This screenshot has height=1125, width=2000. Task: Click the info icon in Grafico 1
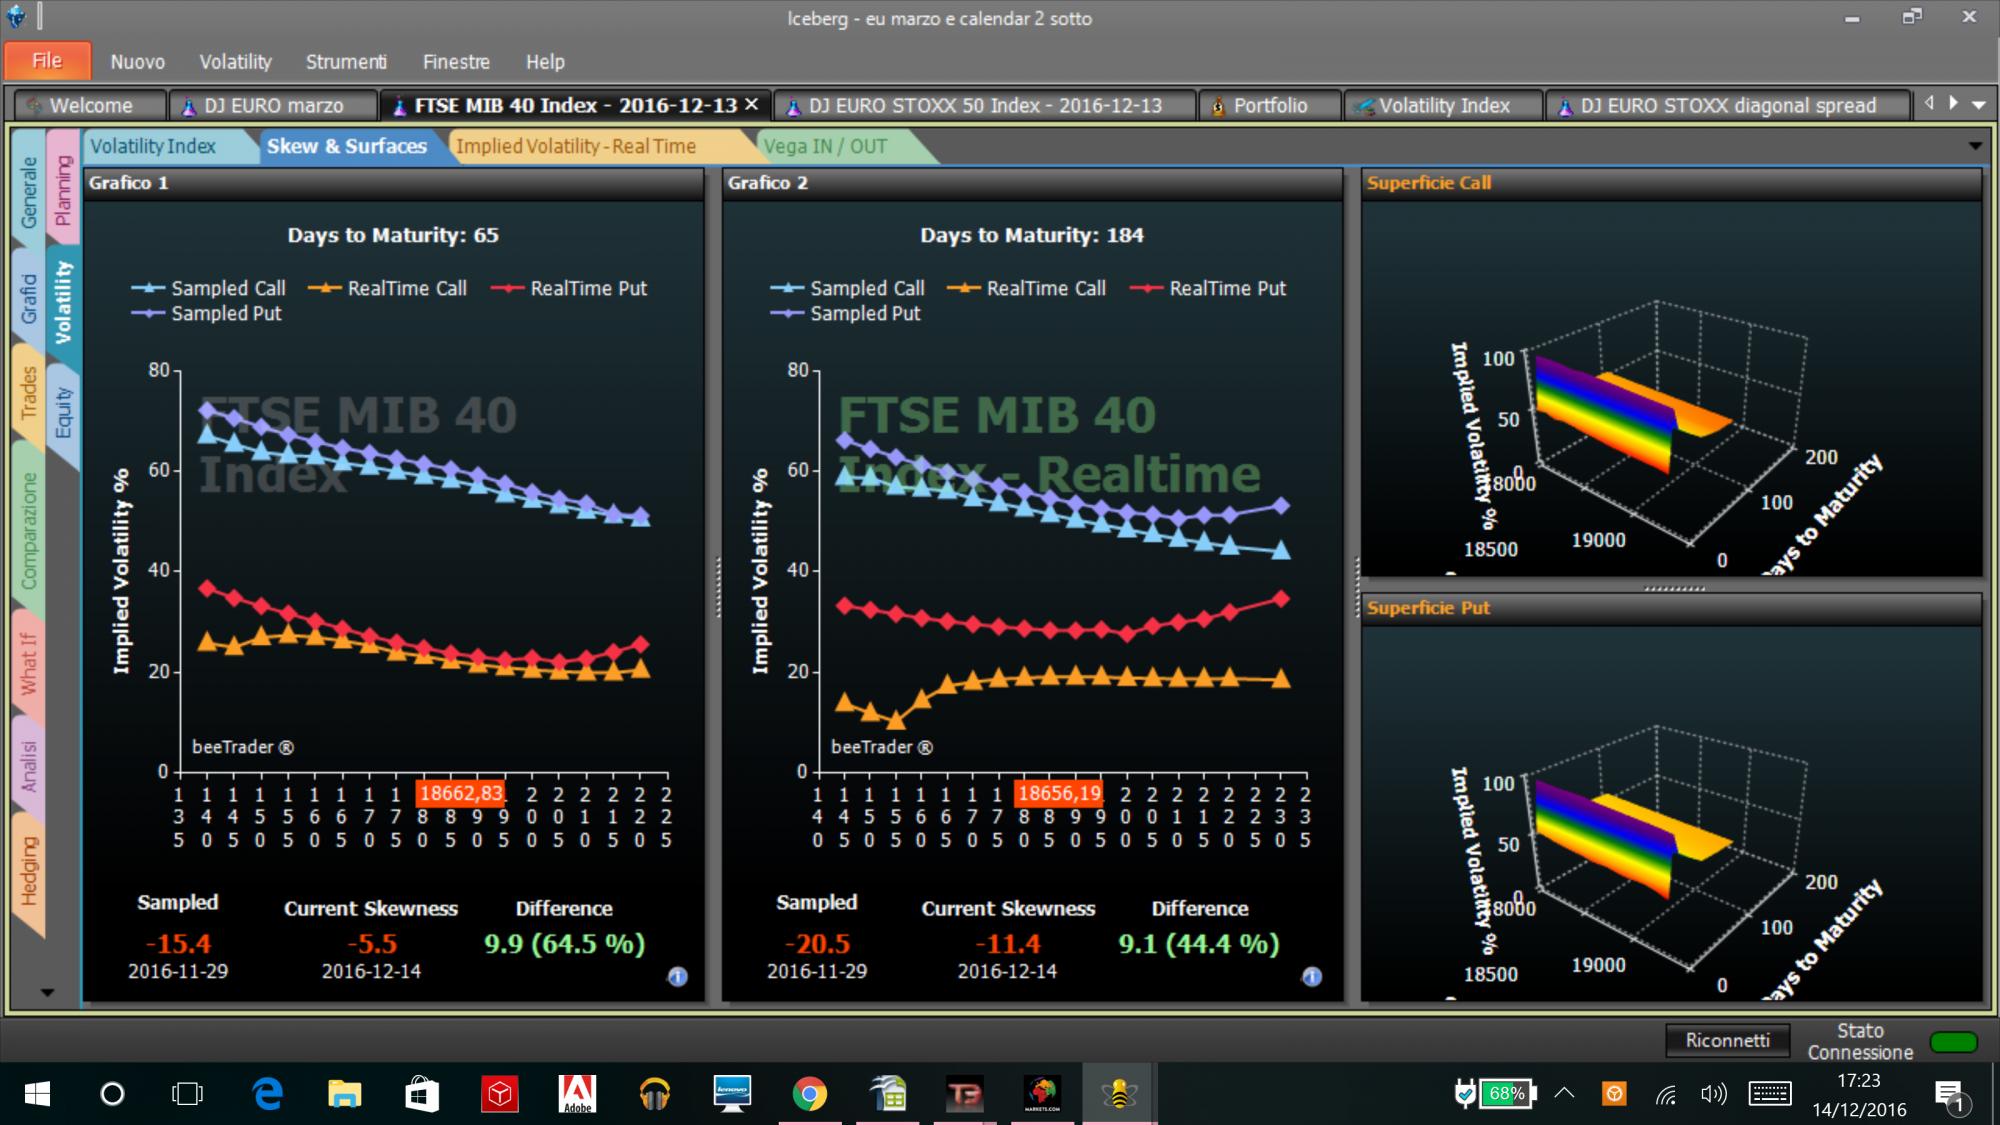pos(677,977)
